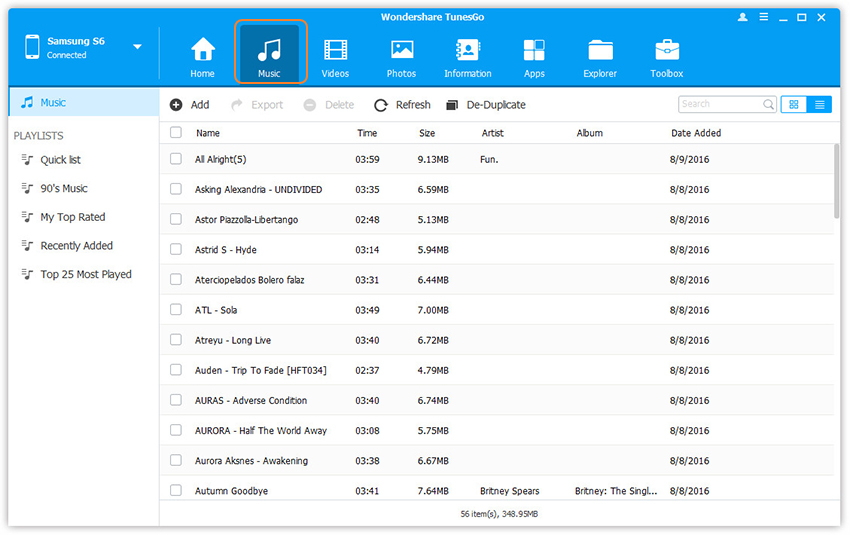850x535 pixels.
Task: Select Music in the left sidebar
Action: coord(84,102)
